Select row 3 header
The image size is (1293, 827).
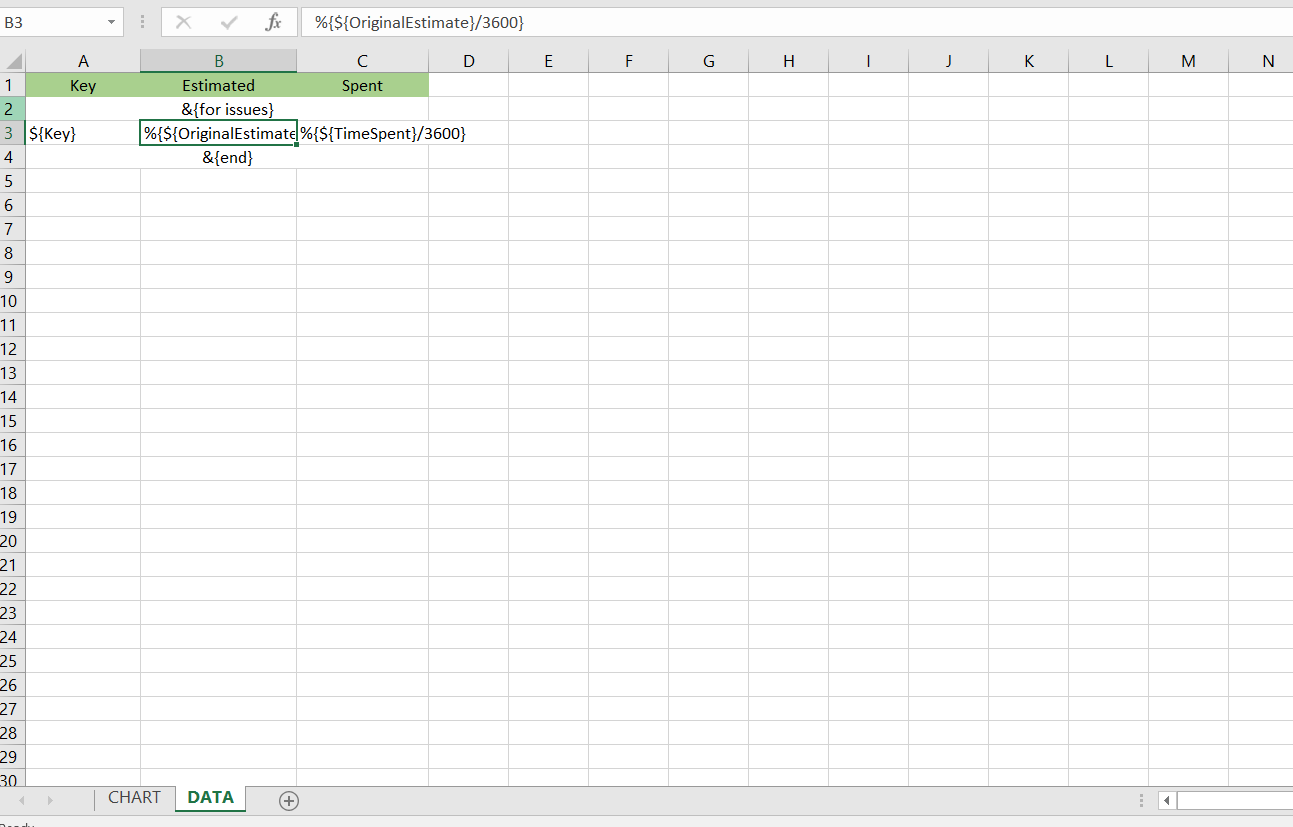(12, 133)
